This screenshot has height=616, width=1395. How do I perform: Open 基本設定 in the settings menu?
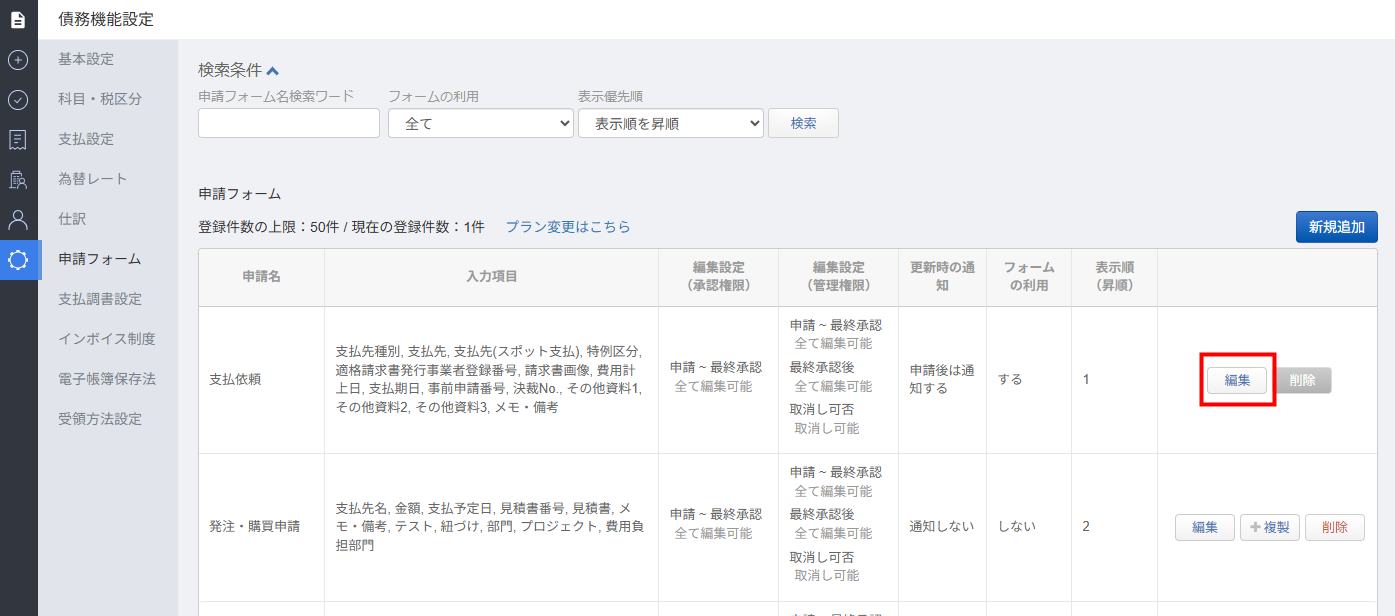(86, 59)
